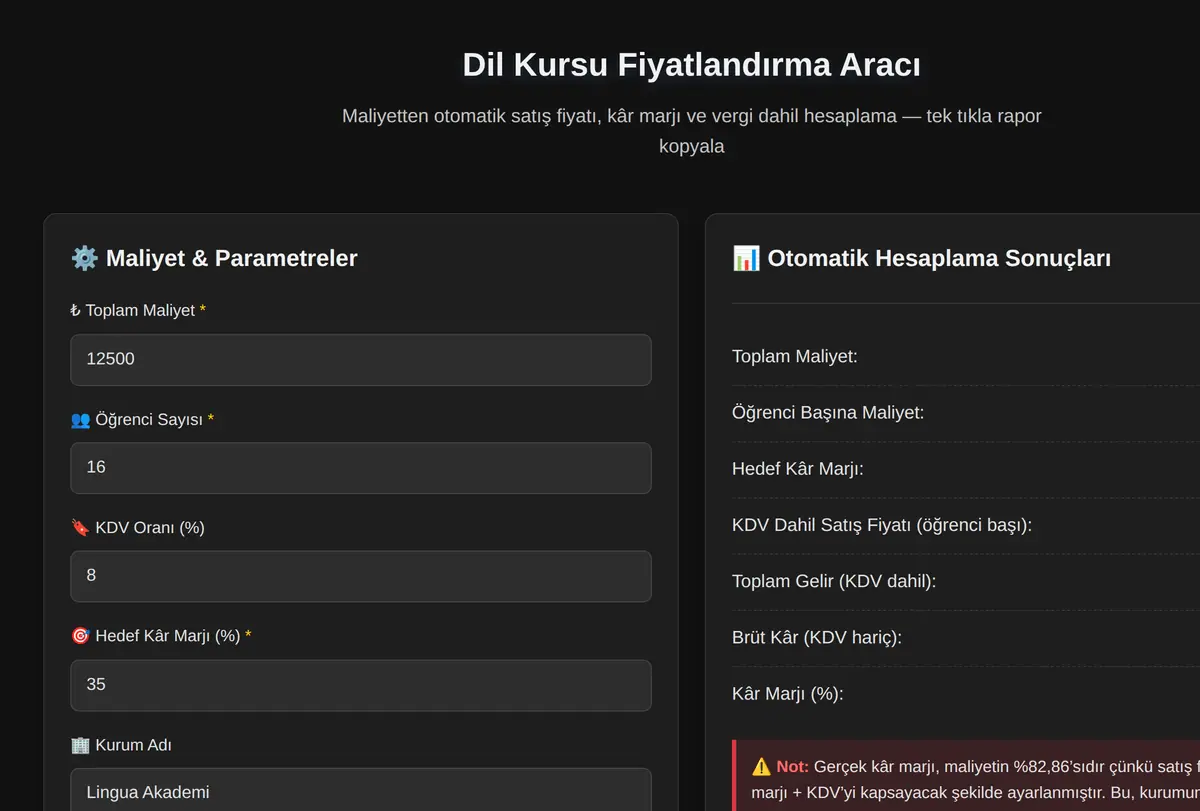Screen dimensions: 1200x811
Task: Click the Toplam Maliyet input field
Action: pyautogui.click(x=361, y=360)
